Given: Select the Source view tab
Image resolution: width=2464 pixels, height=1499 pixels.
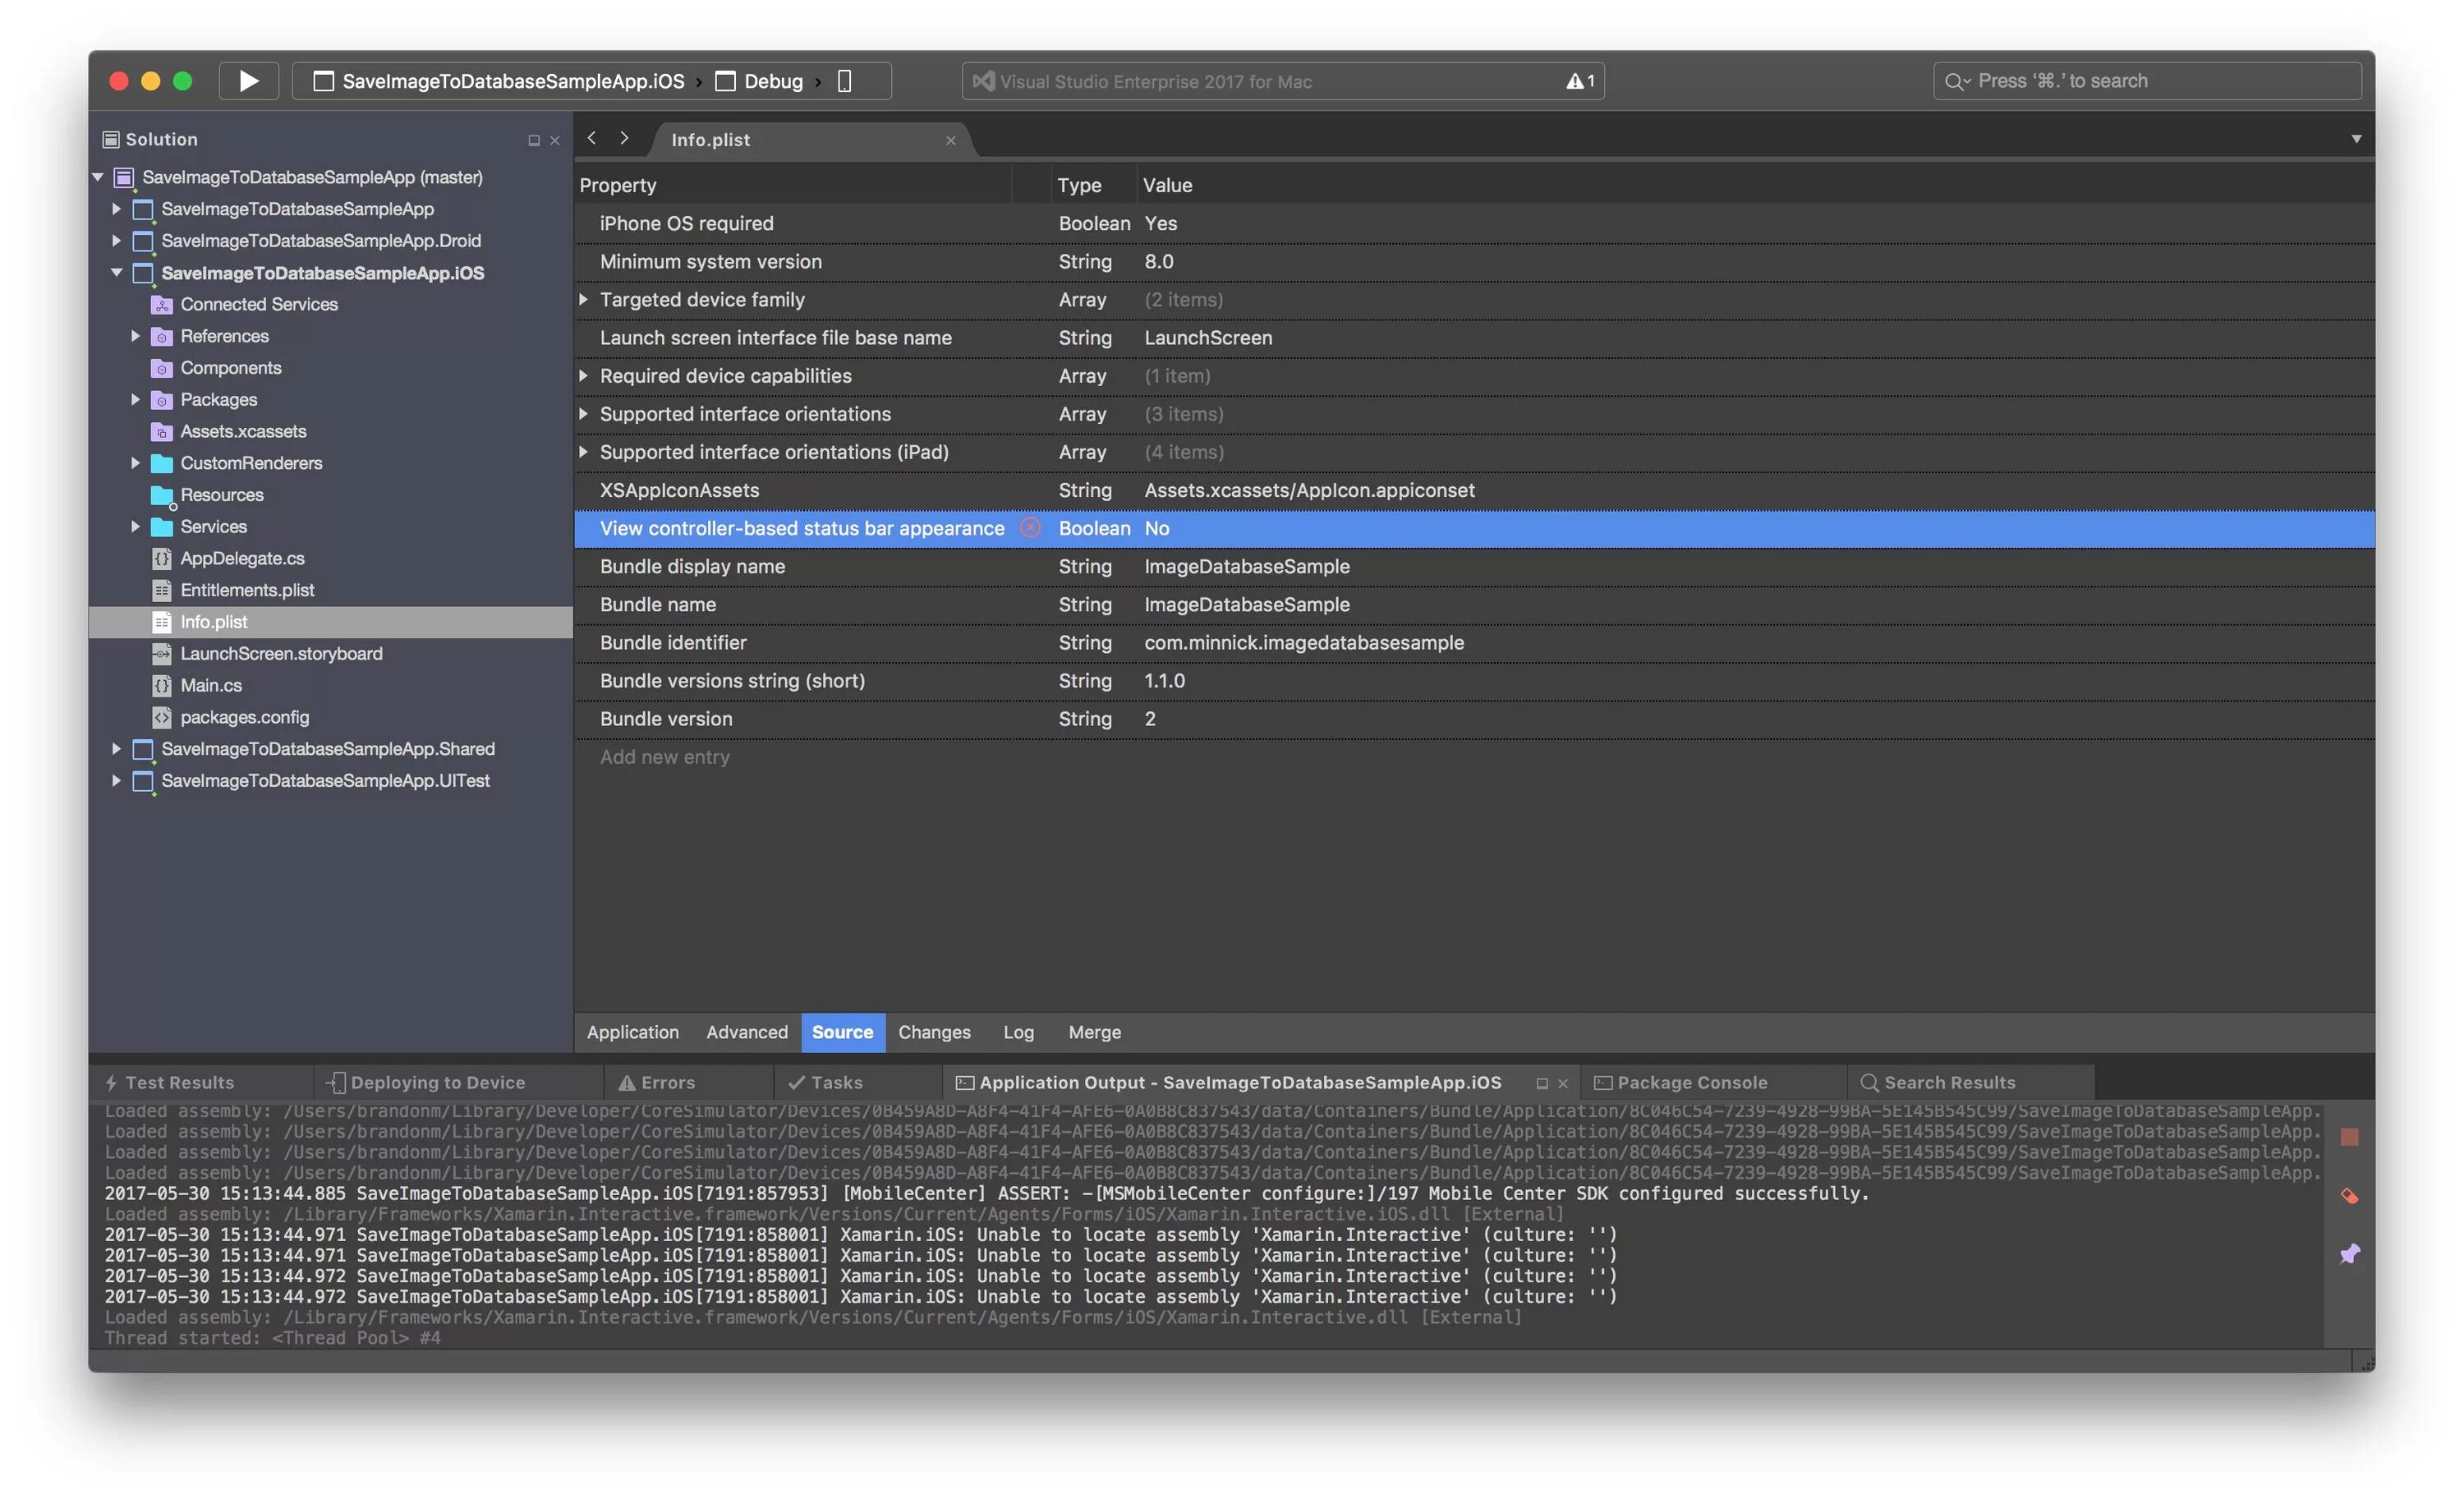Looking at the screenshot, I should pyautogui.click(x=843, y=1032).
